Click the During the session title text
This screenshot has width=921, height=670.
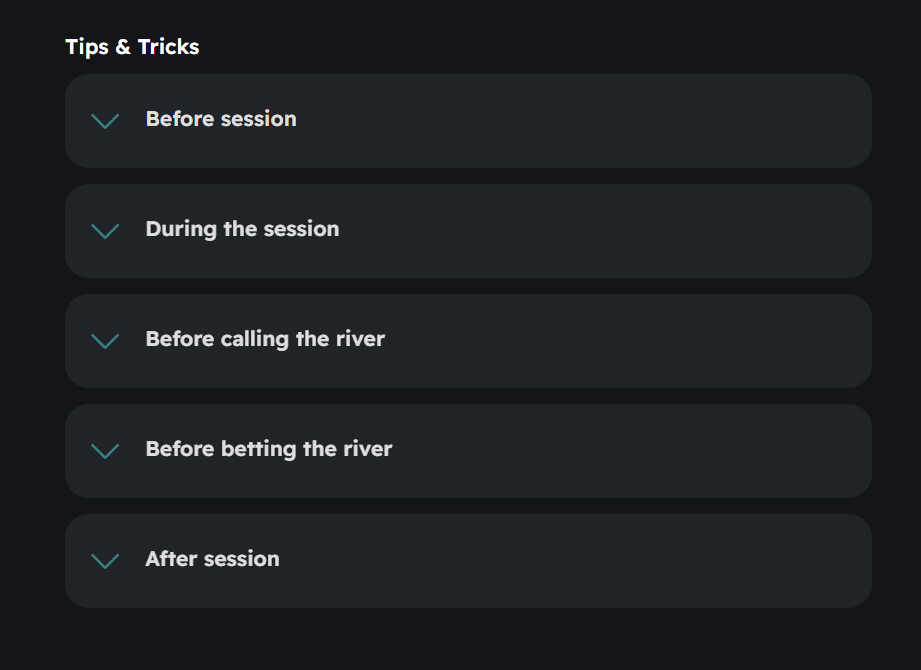[242, 229]
